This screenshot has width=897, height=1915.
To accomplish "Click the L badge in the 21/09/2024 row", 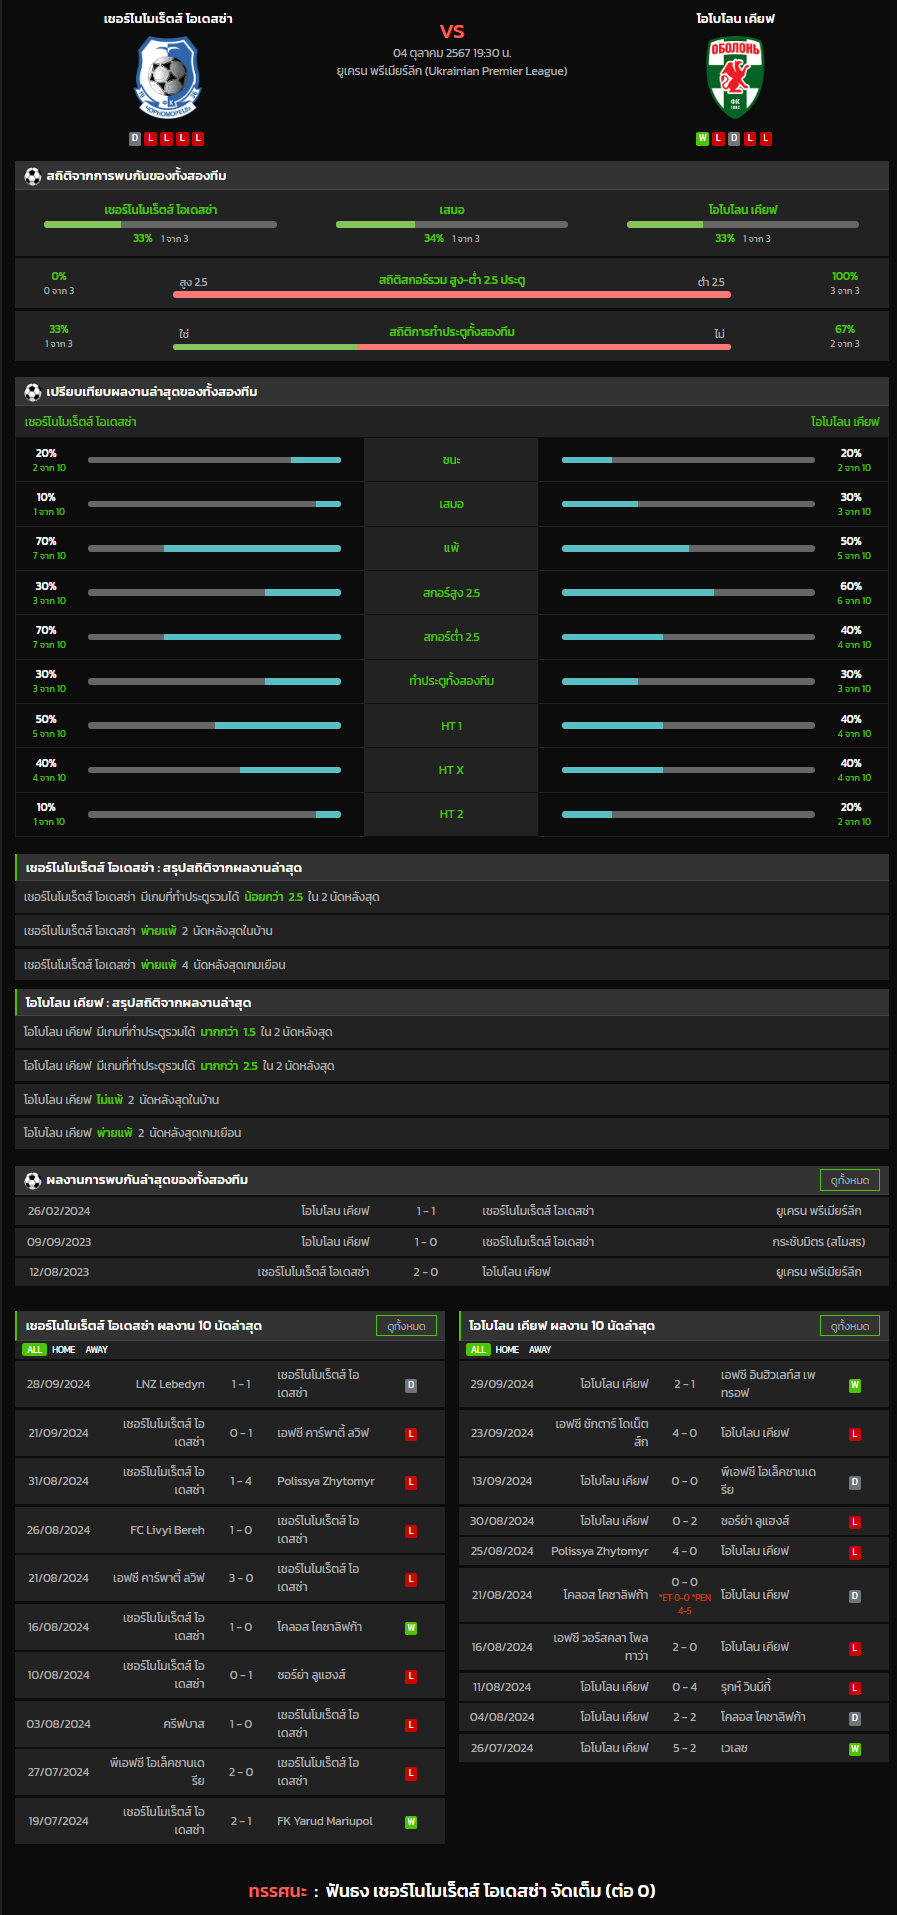I will (x=411, y=1434).
